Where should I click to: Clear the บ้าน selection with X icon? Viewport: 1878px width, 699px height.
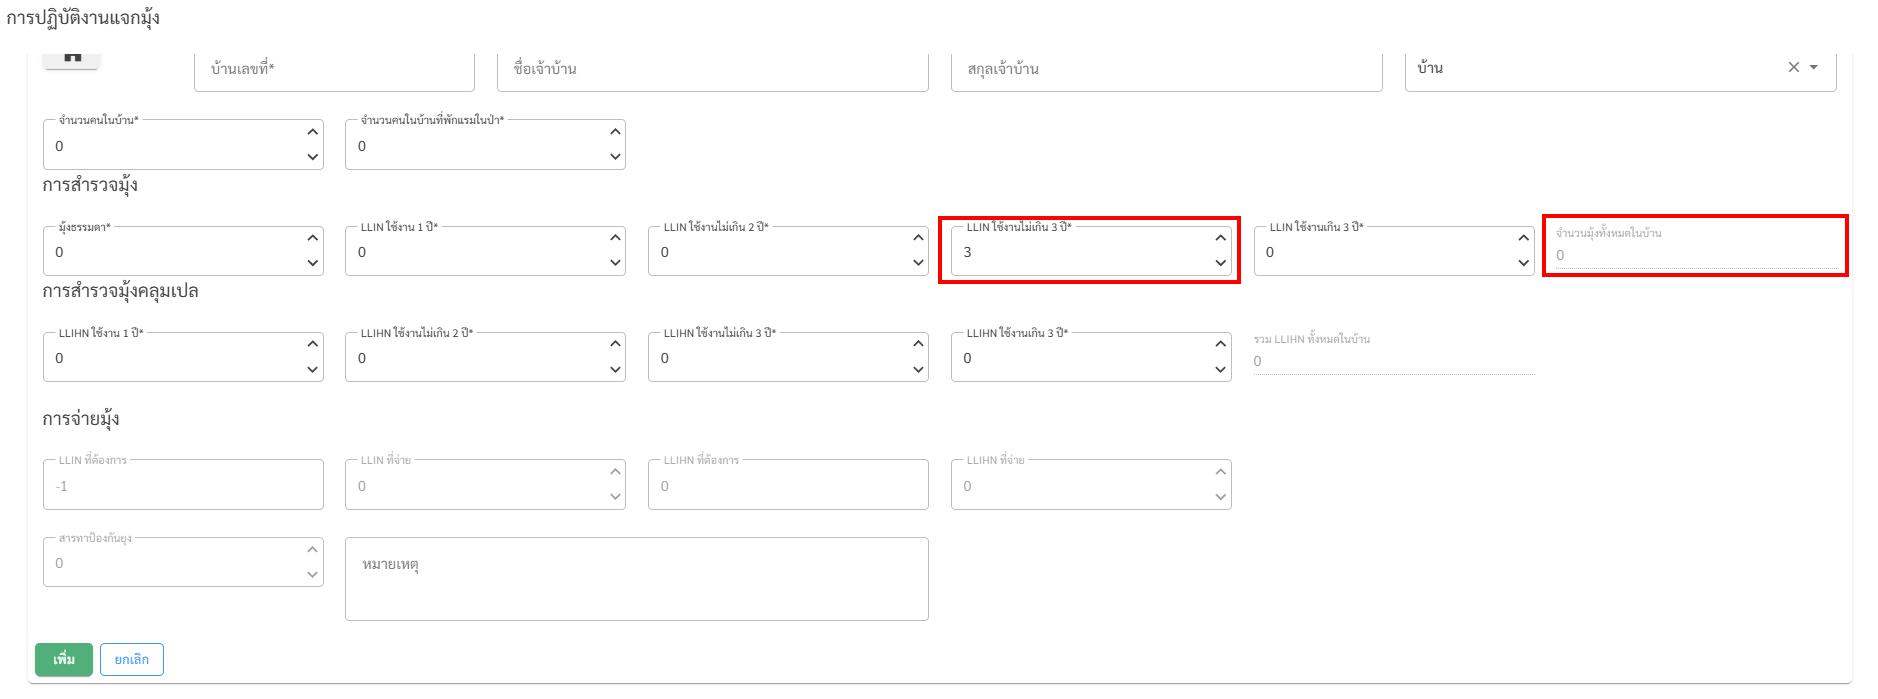pyautogui.click(x=1793, y=67)
